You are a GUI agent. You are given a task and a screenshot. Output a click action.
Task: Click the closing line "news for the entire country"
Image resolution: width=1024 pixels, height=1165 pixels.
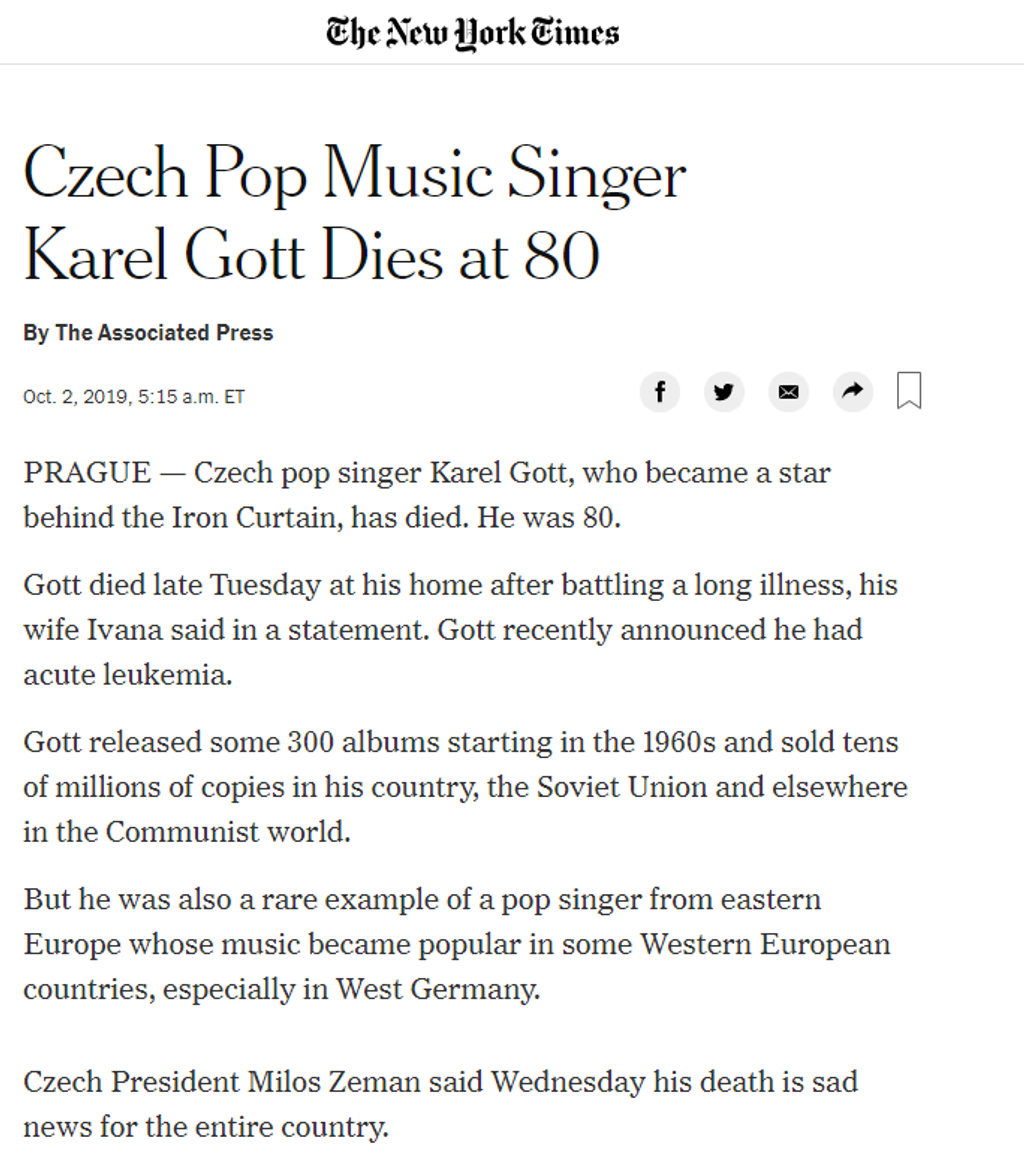pyautogui.click(x=205, y=1127)
